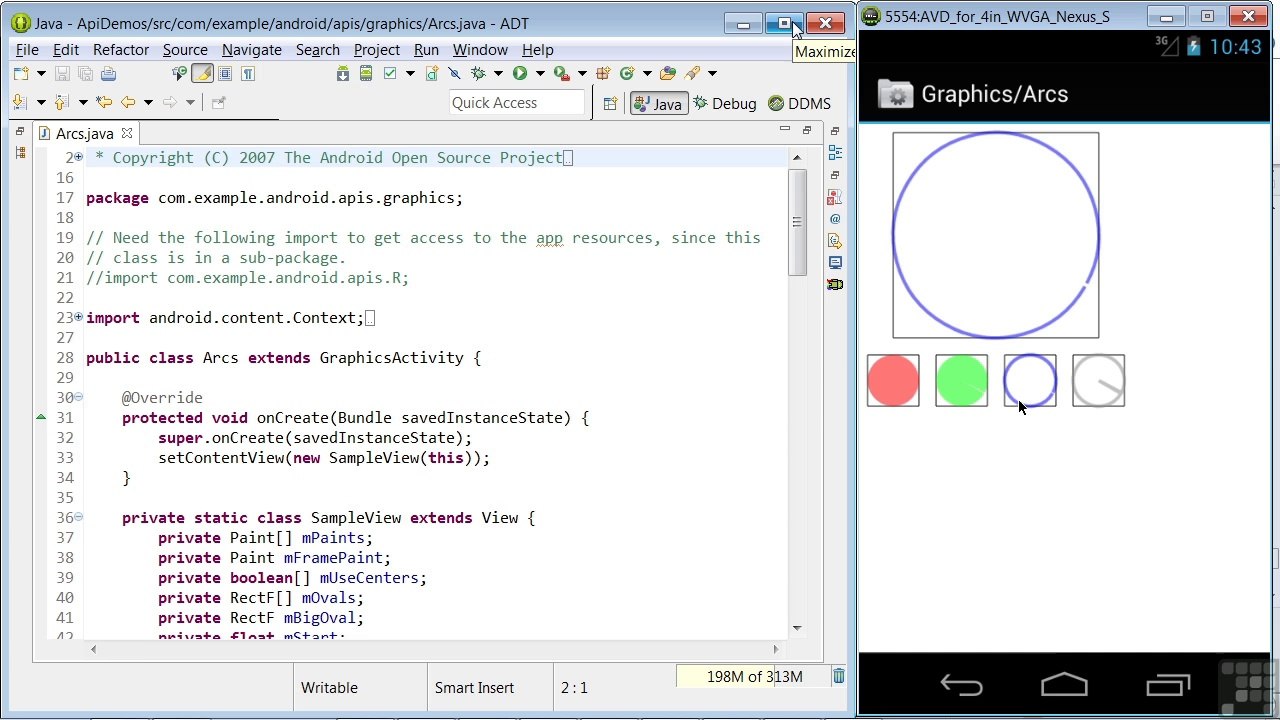Open the Declaration view icon

click(x=835, y=241)
